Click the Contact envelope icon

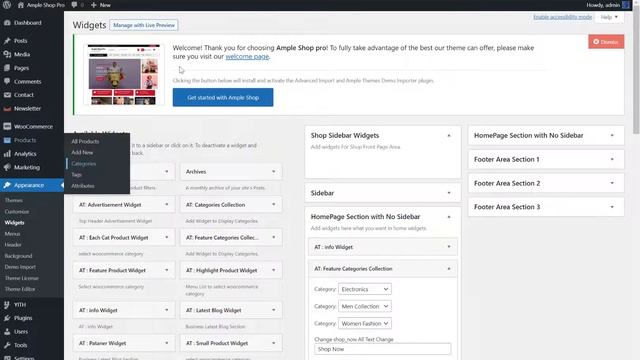click(7, 95)
